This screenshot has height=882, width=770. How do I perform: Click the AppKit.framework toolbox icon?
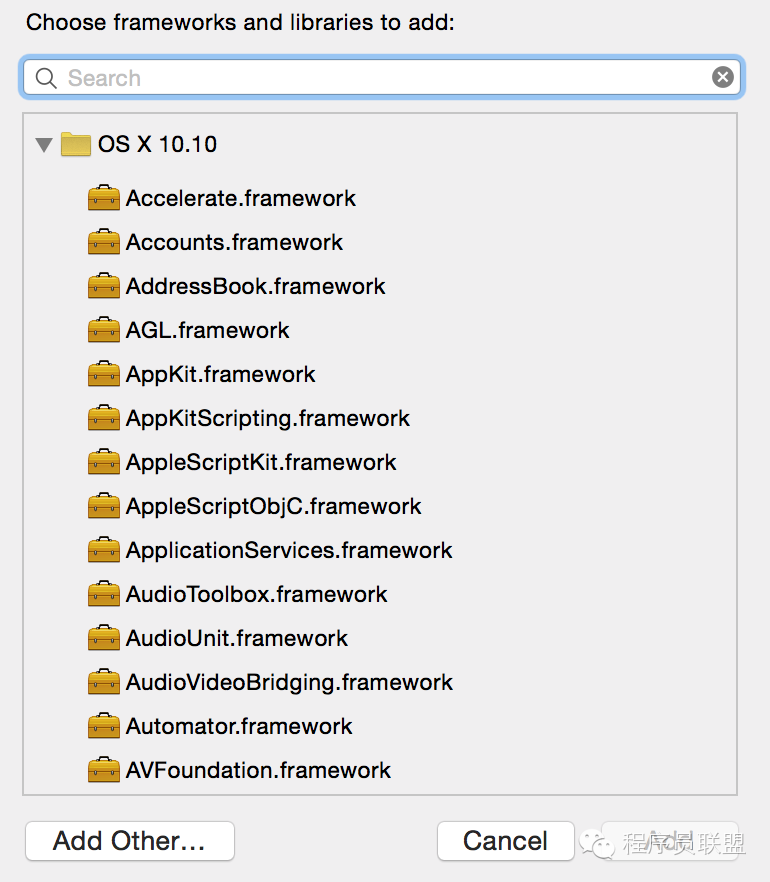(x=104, y=374)
